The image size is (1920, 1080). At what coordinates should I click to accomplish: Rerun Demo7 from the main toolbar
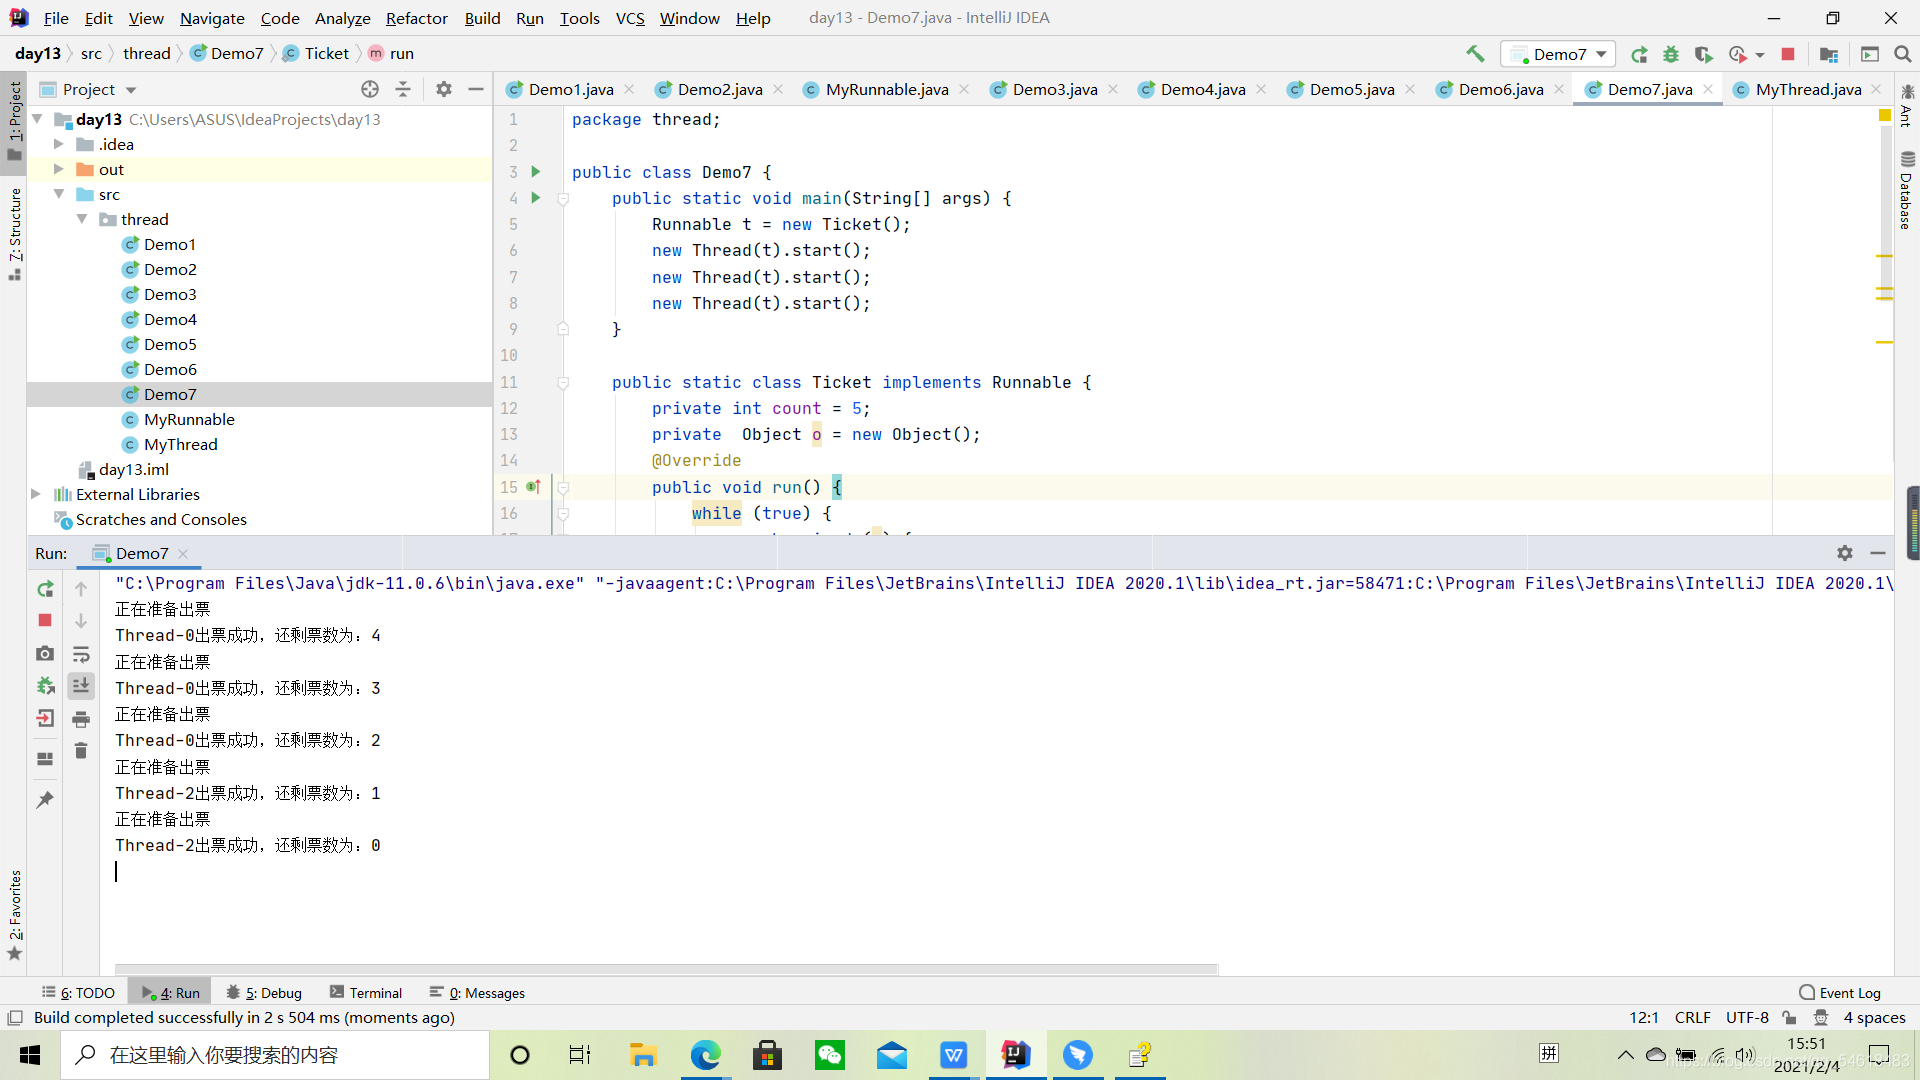(1639, 54)
